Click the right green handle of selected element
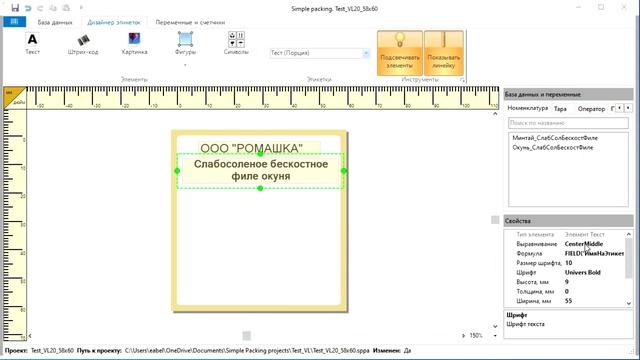The image size is (640, 360). pos(344,171)
